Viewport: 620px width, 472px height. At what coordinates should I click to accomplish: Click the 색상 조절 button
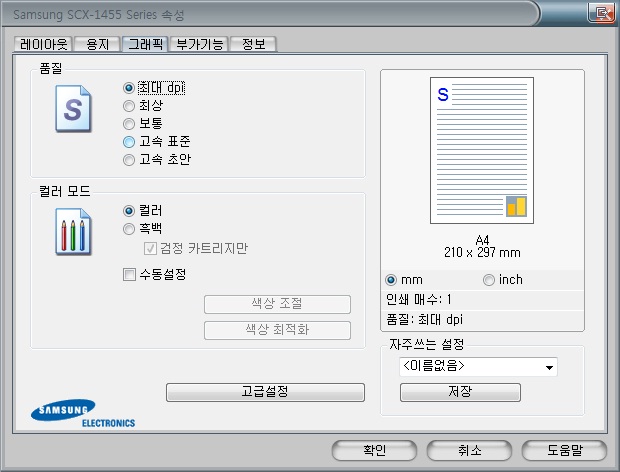[x=277, y=304]
